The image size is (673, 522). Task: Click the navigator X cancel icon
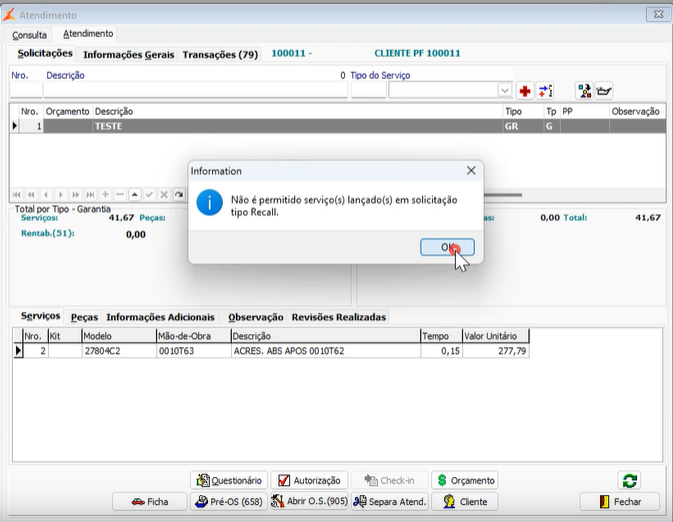point(164,195)
